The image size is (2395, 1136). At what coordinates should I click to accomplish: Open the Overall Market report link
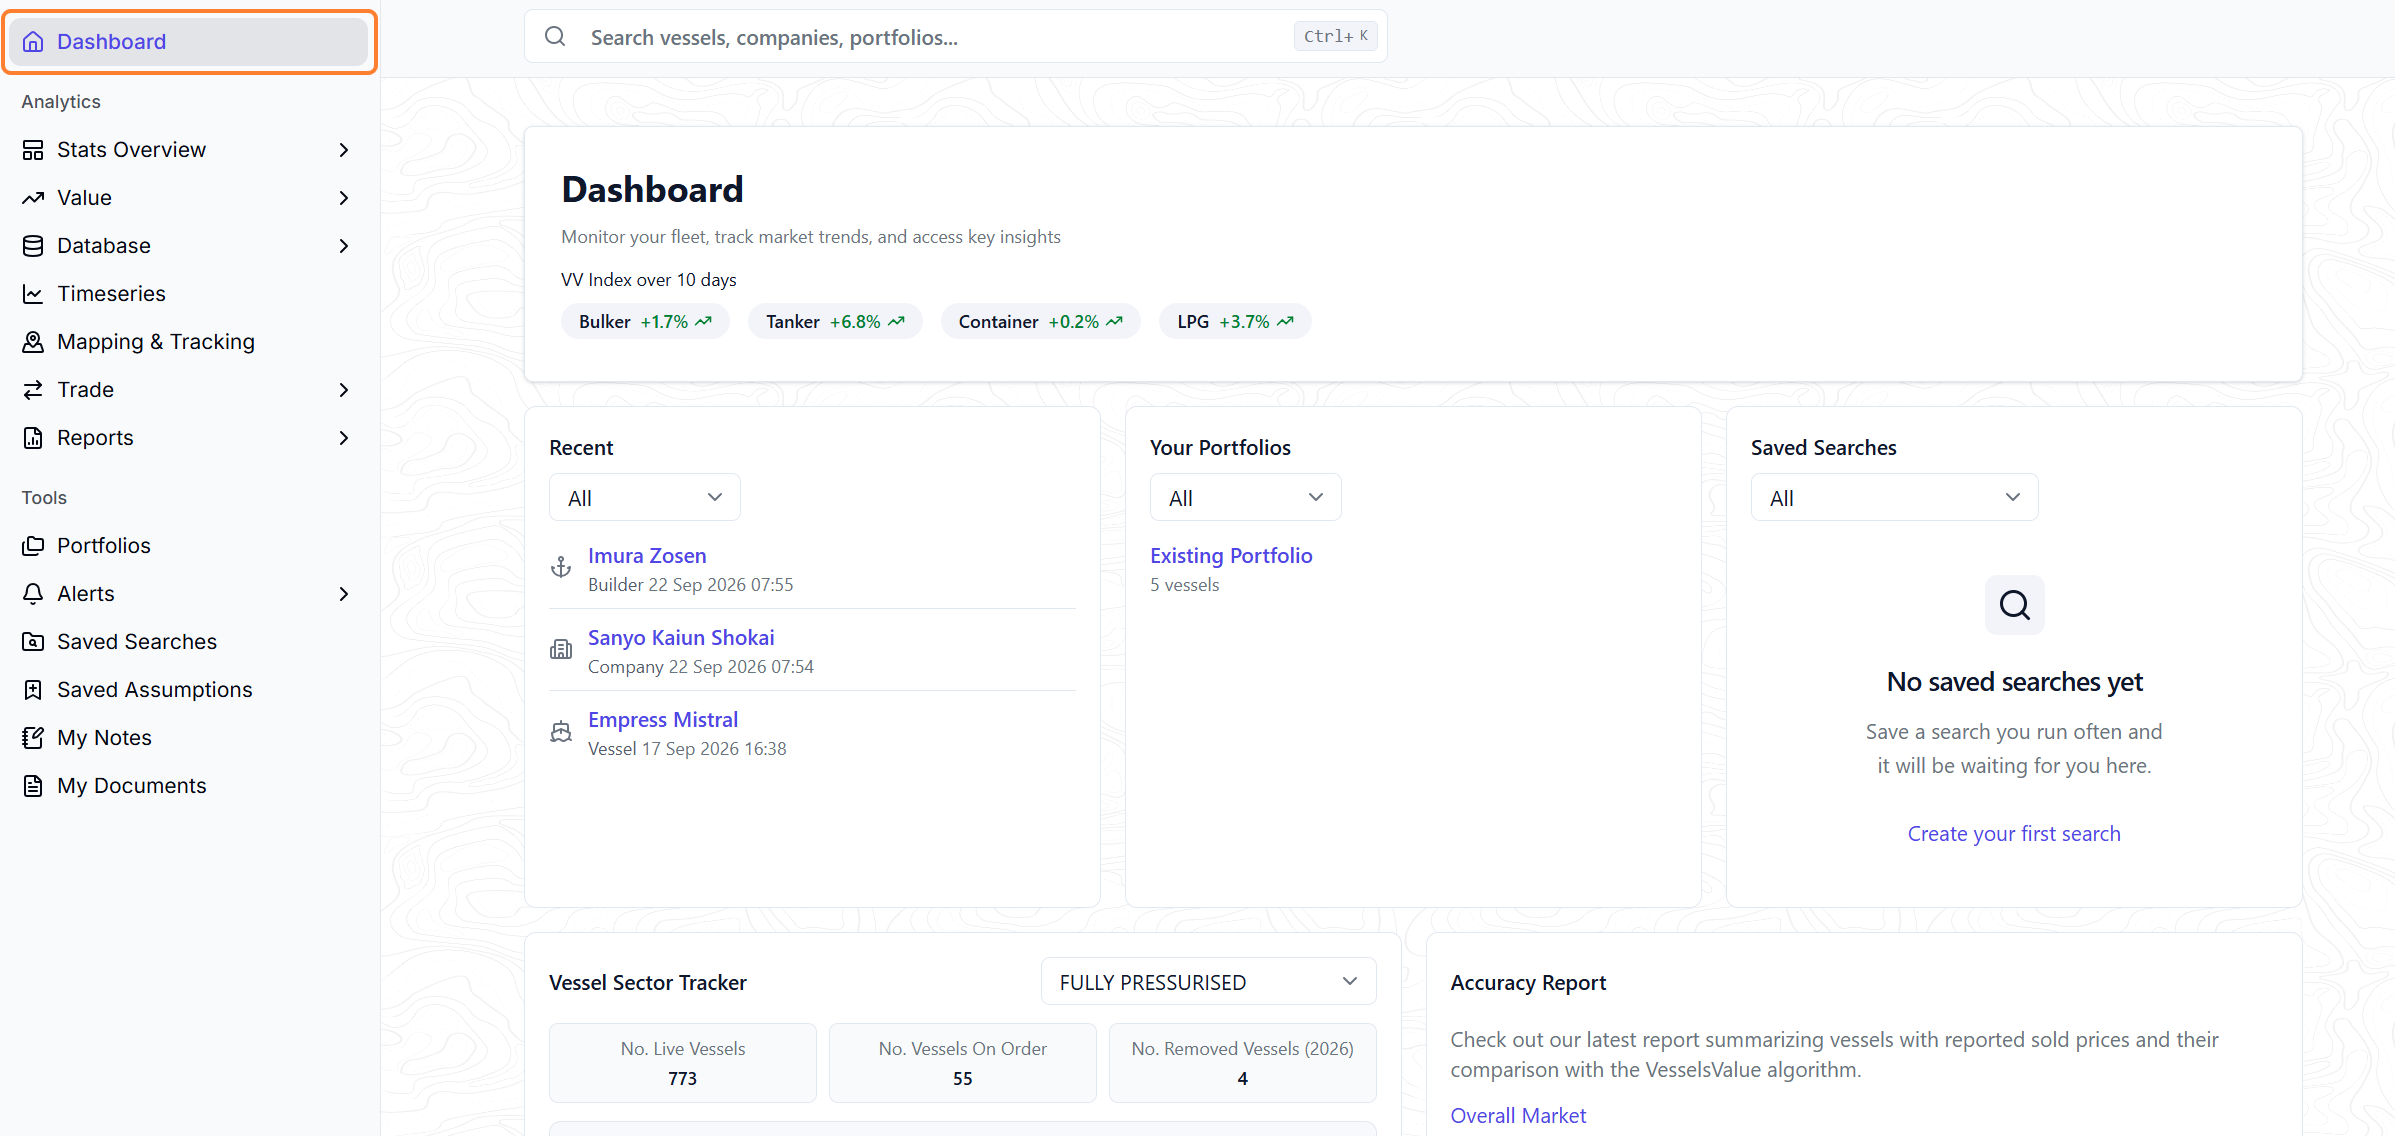[x=1518, y=1116]
